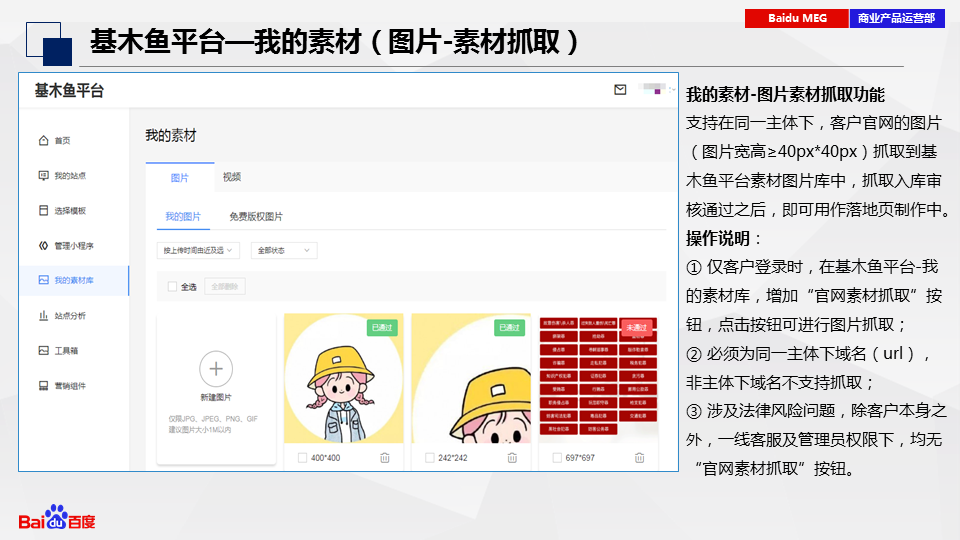Open the 697*697 red grid thumbnail

click(x=598, y=377)
